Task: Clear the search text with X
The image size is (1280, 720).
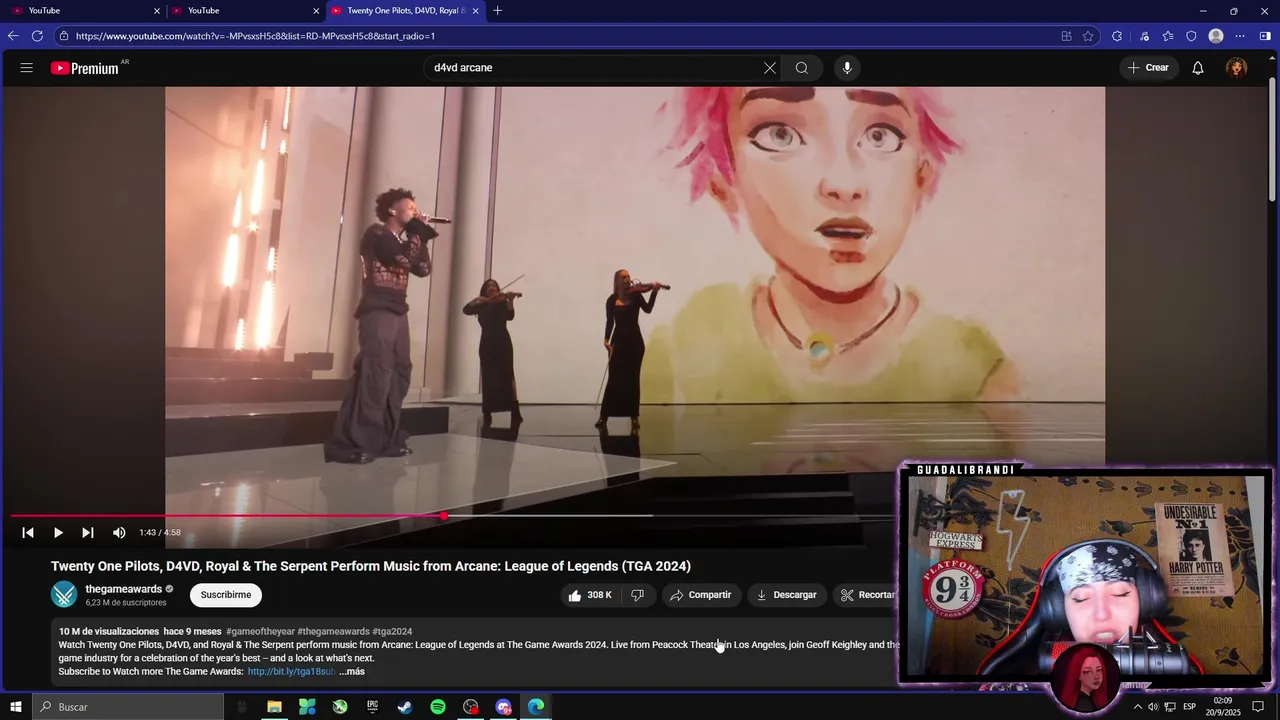Action: click(769, 68)
